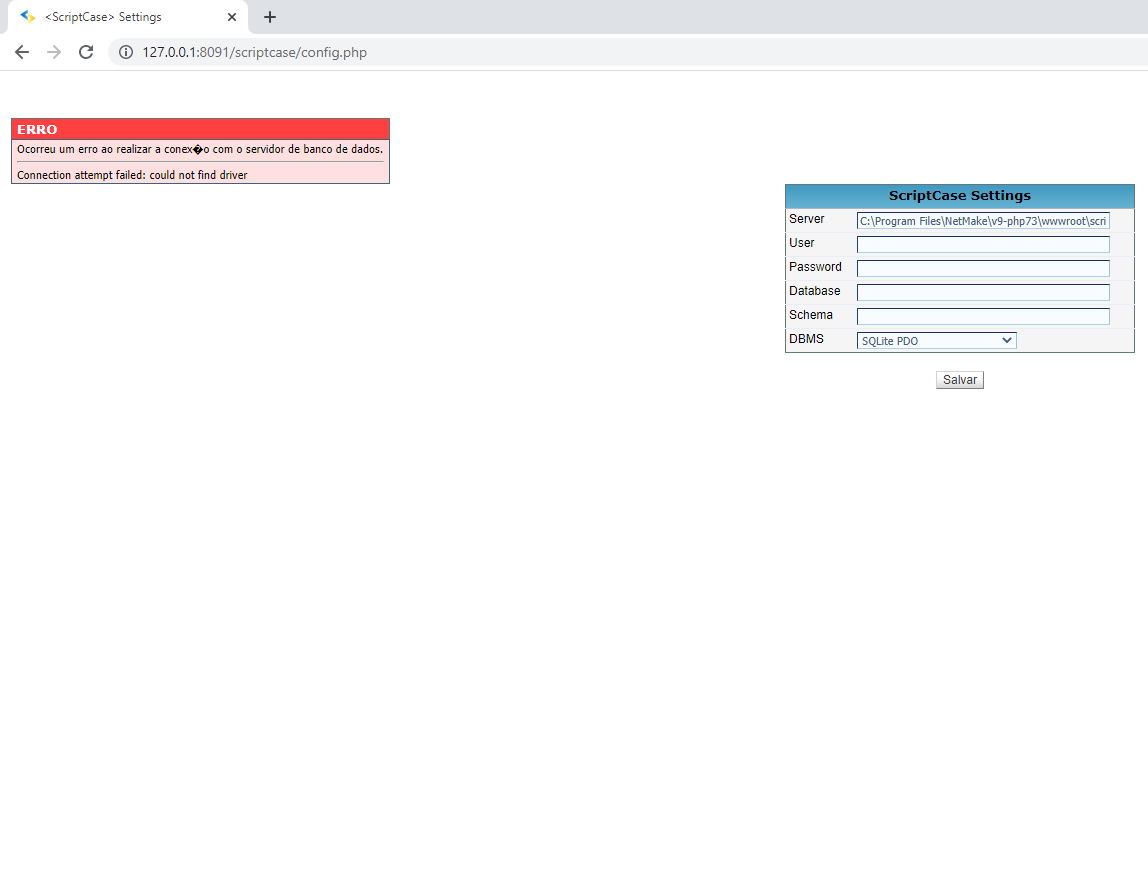Screen dimensions: 1148x895
Task: Click the Password label
Action: pyautogui.click(x=815, y=267)
